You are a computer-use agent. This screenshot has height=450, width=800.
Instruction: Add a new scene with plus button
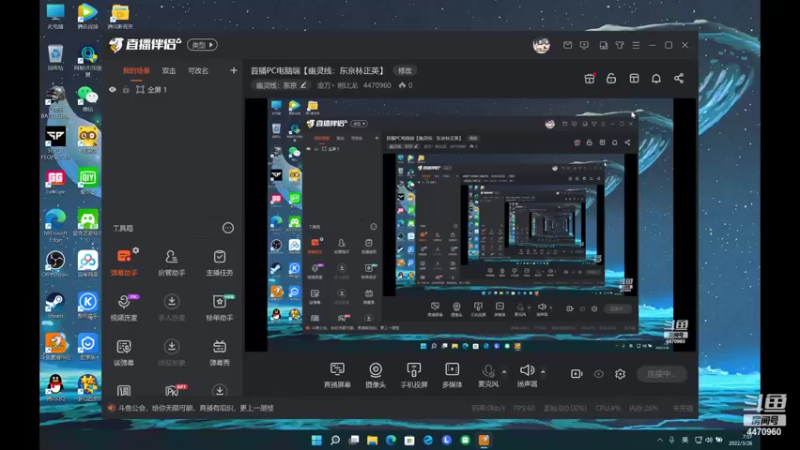coord(234,70)
